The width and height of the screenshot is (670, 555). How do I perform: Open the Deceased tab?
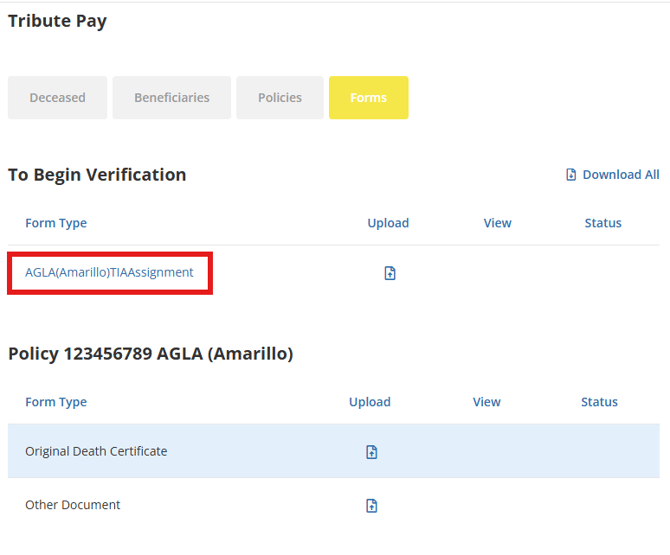pyautogui.click(x=57, y=98)
